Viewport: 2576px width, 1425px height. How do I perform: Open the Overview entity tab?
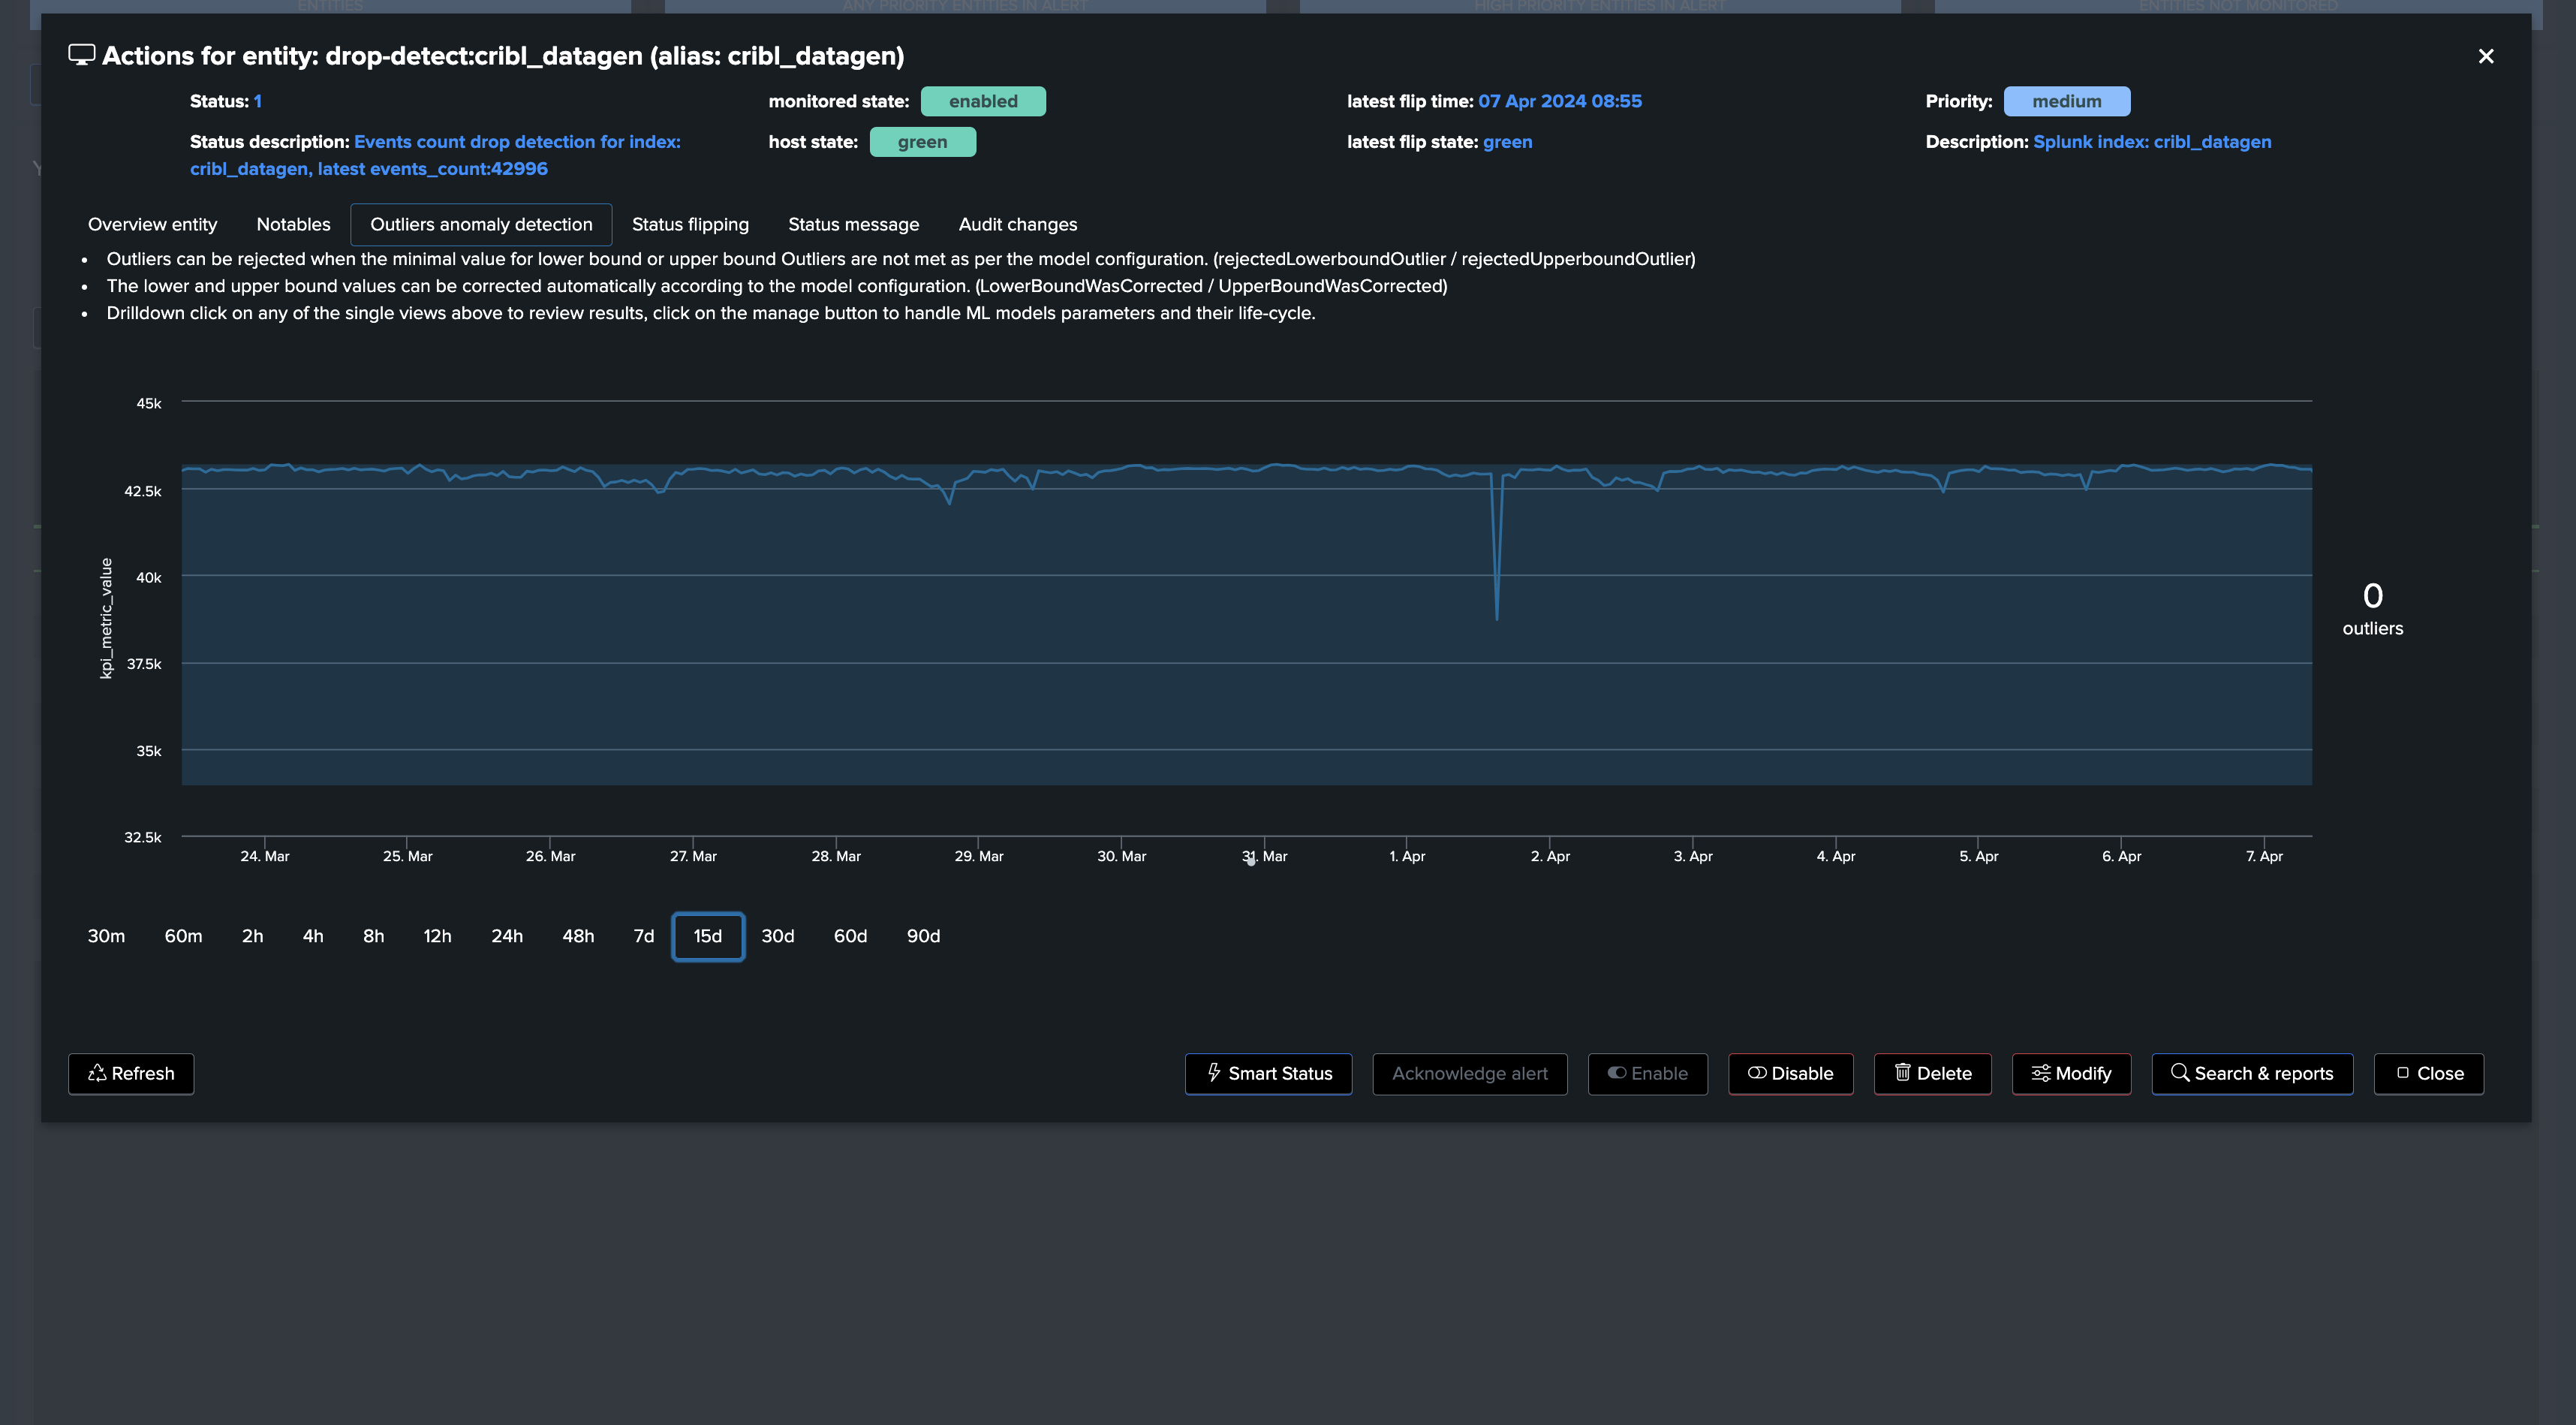point(152,224)
